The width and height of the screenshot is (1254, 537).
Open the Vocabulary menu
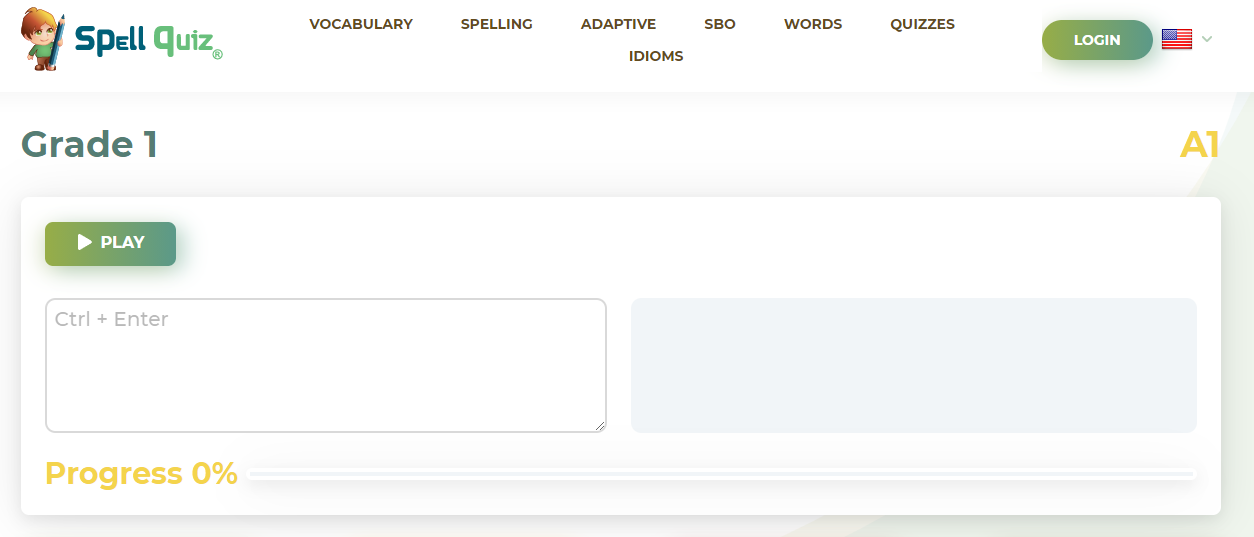pyautogui.click(x=361, y=24)
